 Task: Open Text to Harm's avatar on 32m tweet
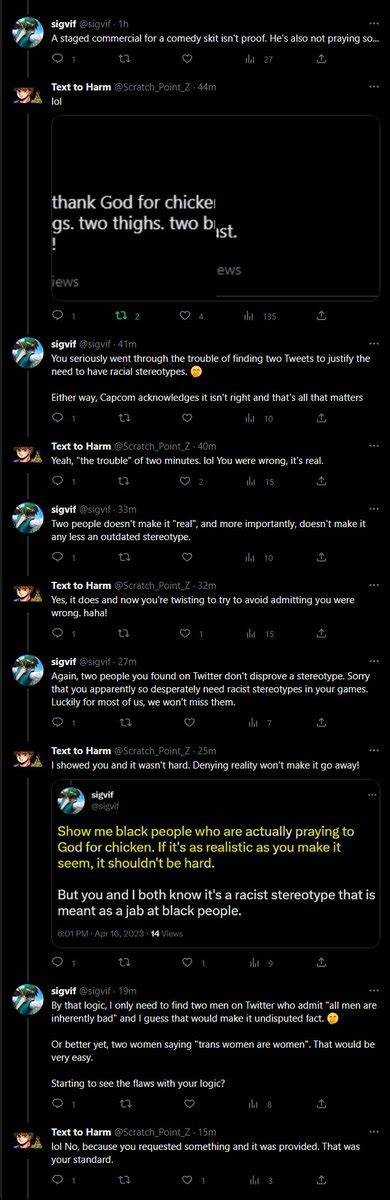[x=27, y=593]
